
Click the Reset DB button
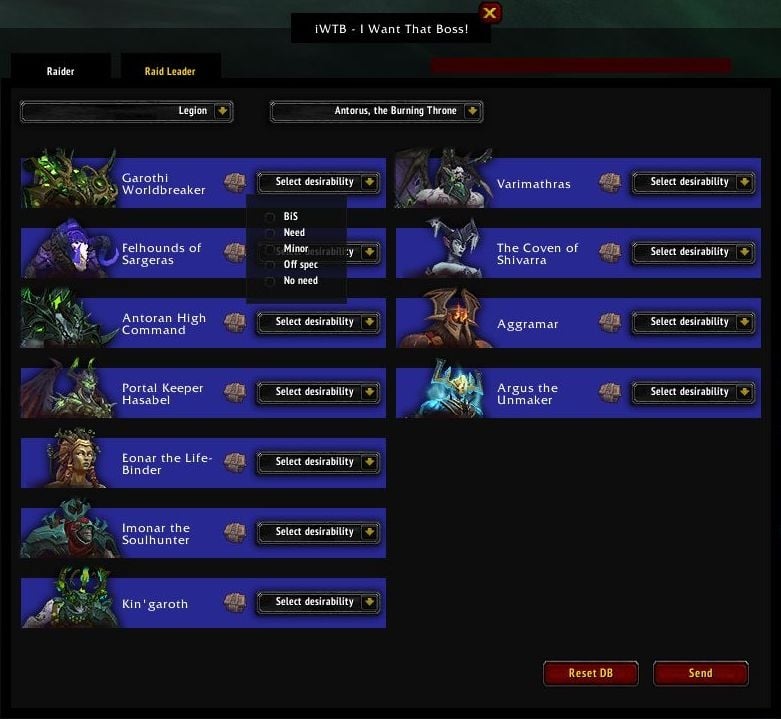[x=591, y=673]
